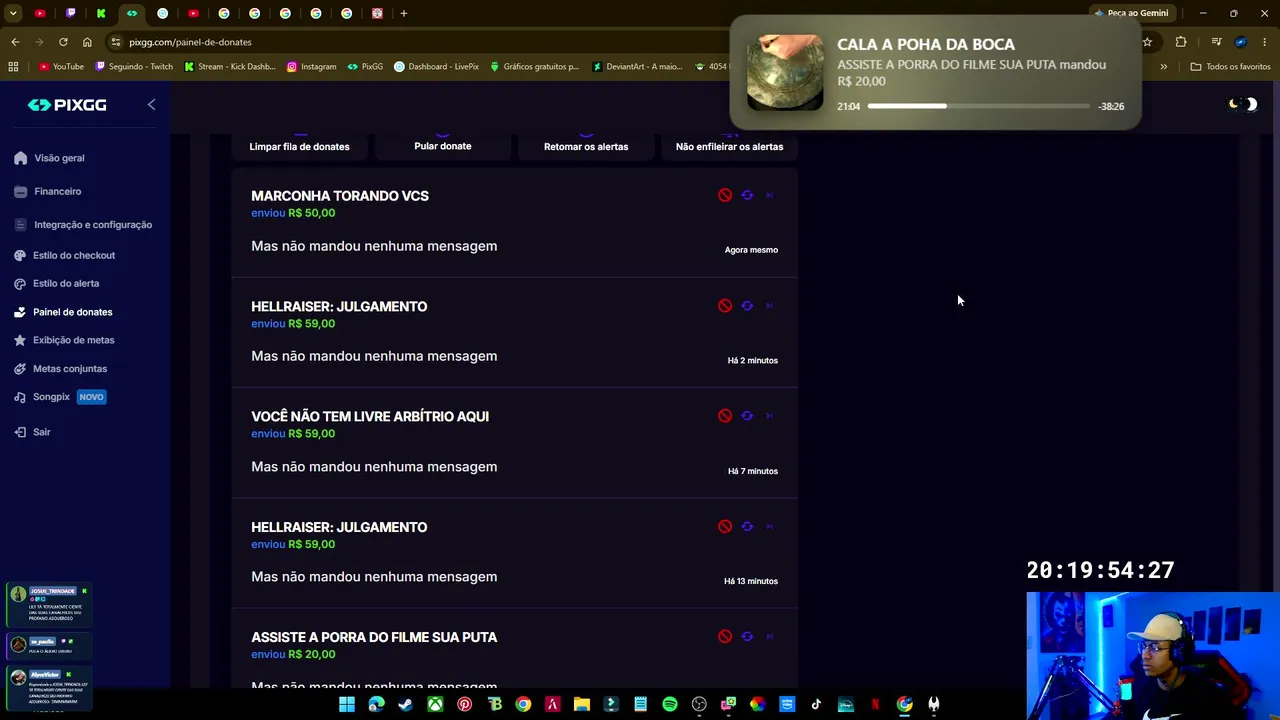Click Retomar os alertas button

pyautogui.click(x=586, y=146)
